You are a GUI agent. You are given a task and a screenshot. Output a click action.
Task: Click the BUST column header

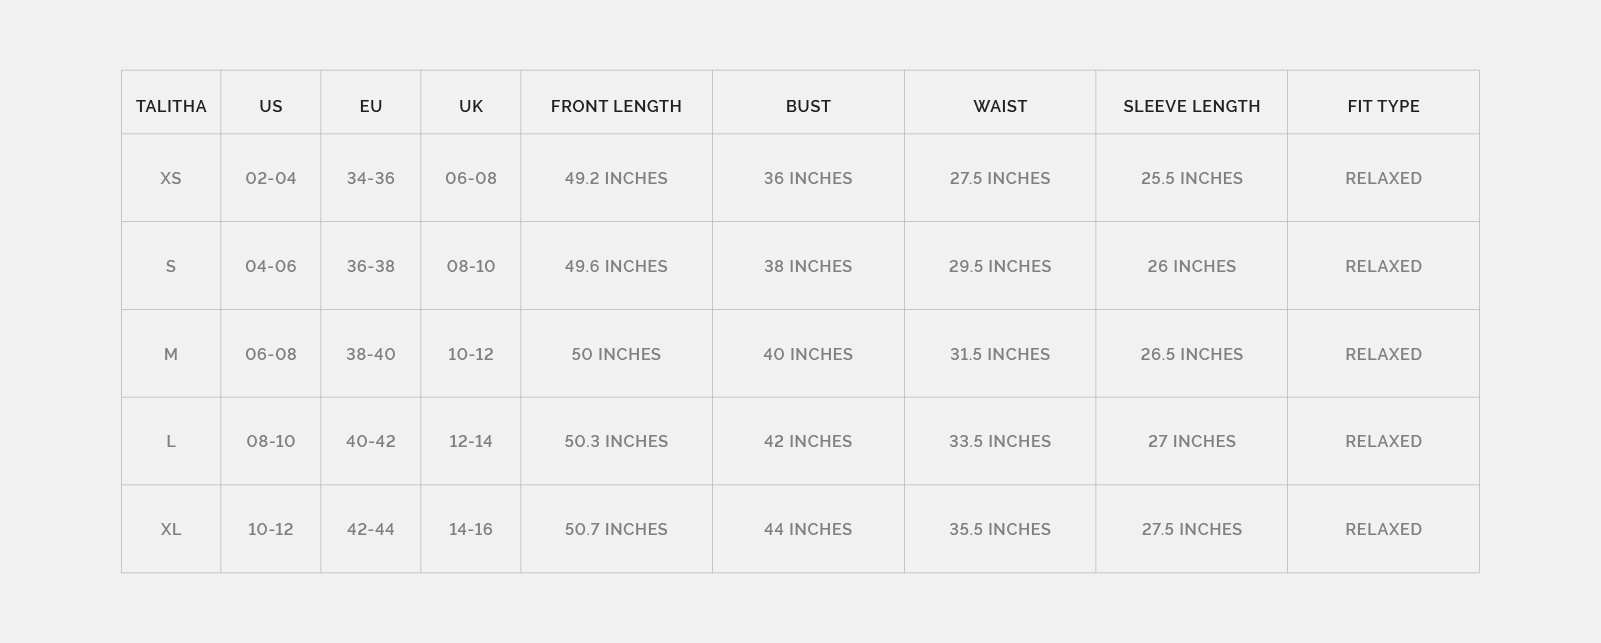[808, 106]
